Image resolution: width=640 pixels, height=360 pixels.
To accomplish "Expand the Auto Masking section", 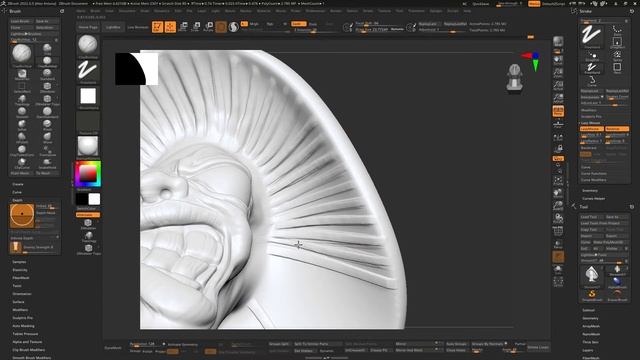I will pyautogui.click(x=23, y=326).
